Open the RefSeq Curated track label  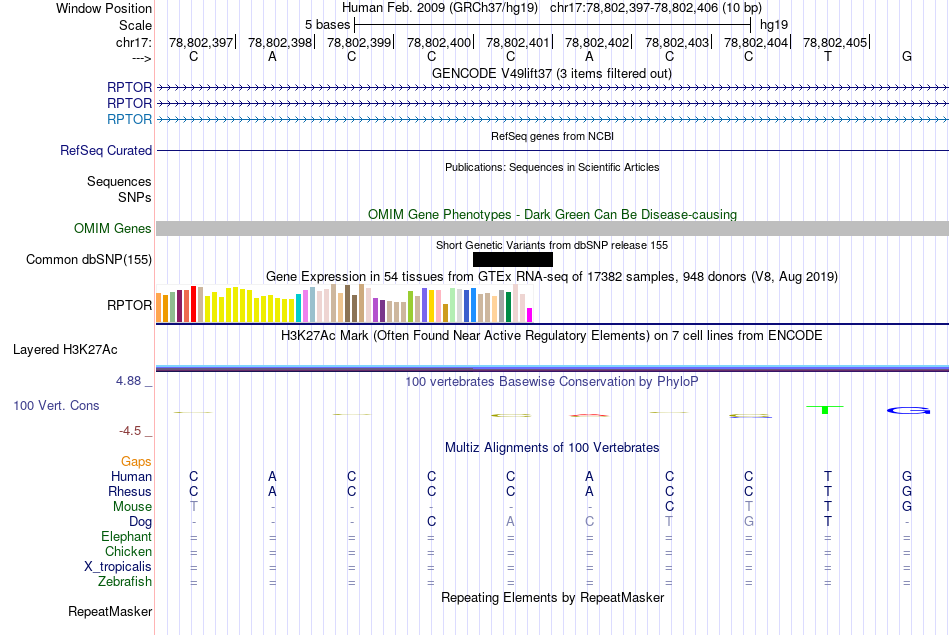[x=106, y=150]
